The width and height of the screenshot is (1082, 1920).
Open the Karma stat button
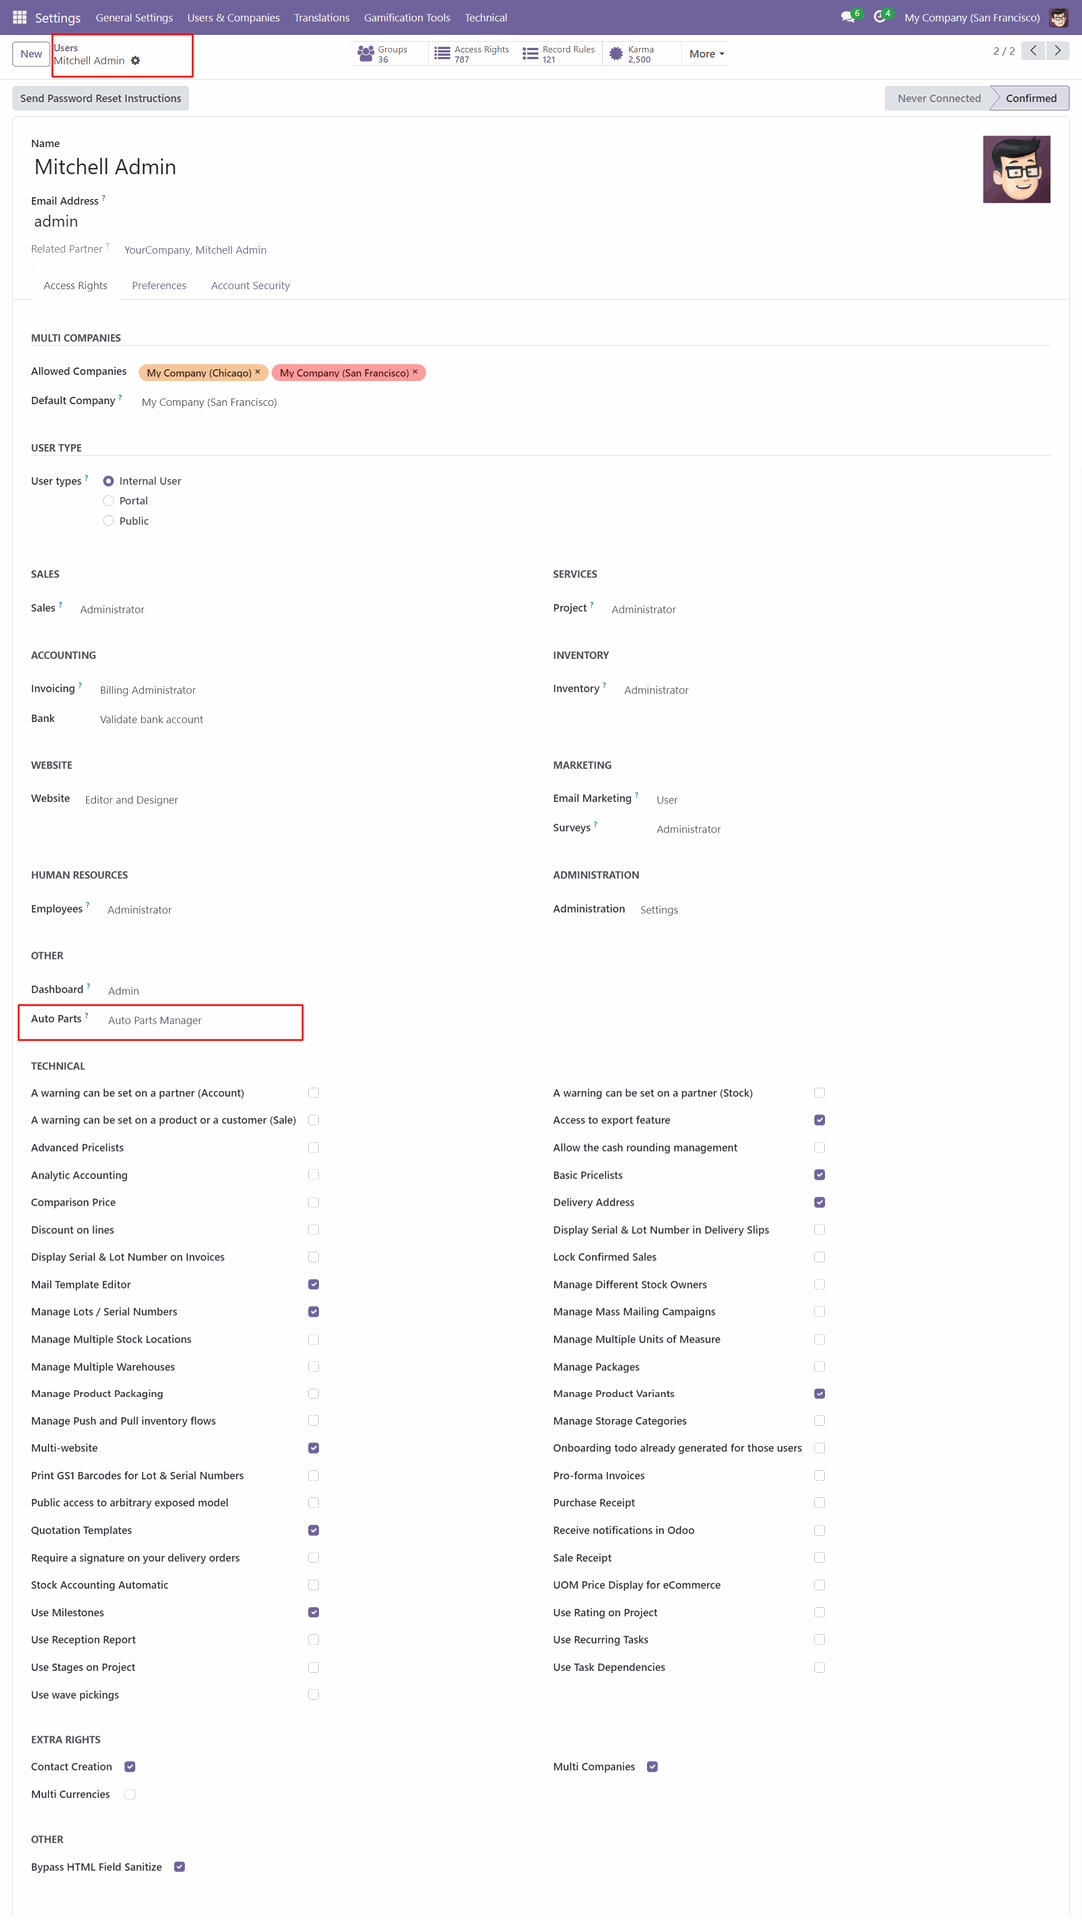click(x=632, y=54)
